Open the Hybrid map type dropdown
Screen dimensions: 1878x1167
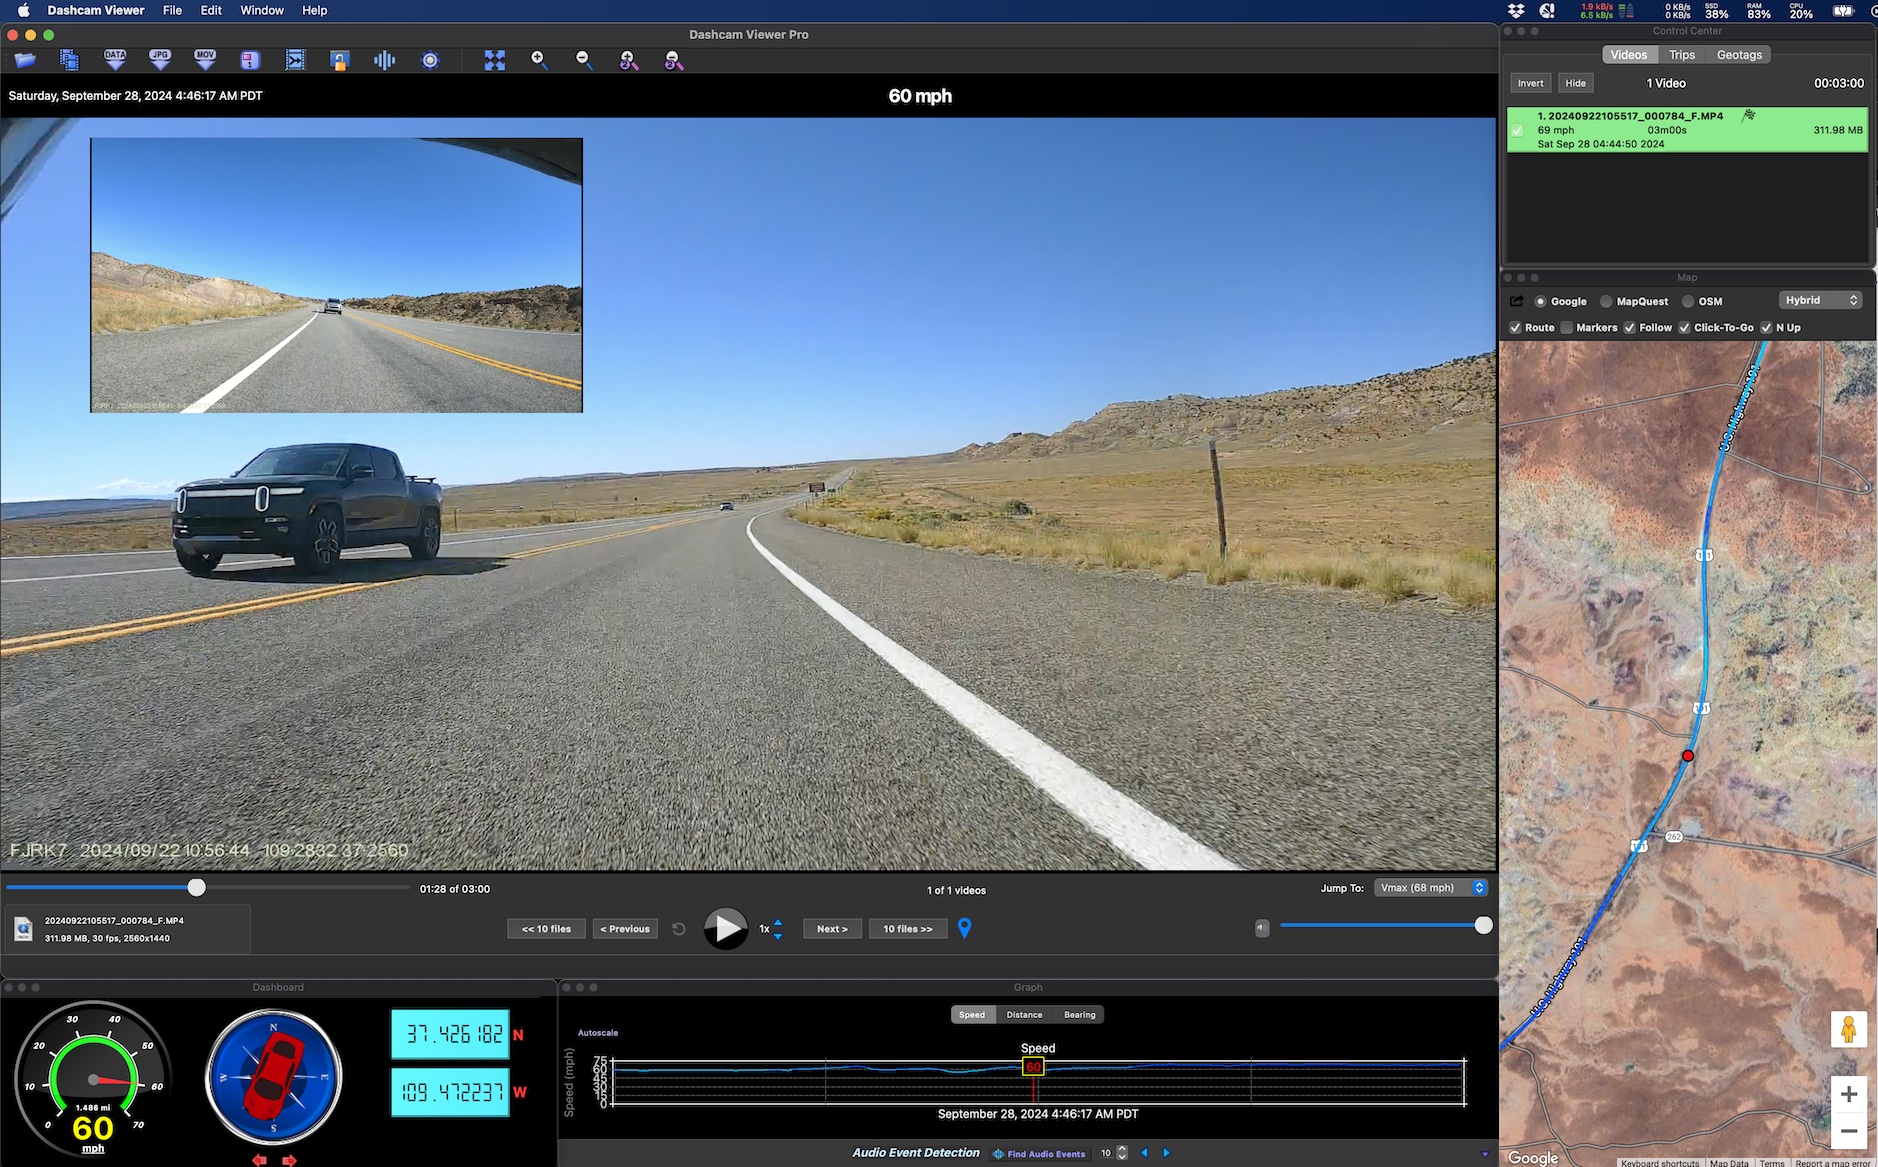1821,301
